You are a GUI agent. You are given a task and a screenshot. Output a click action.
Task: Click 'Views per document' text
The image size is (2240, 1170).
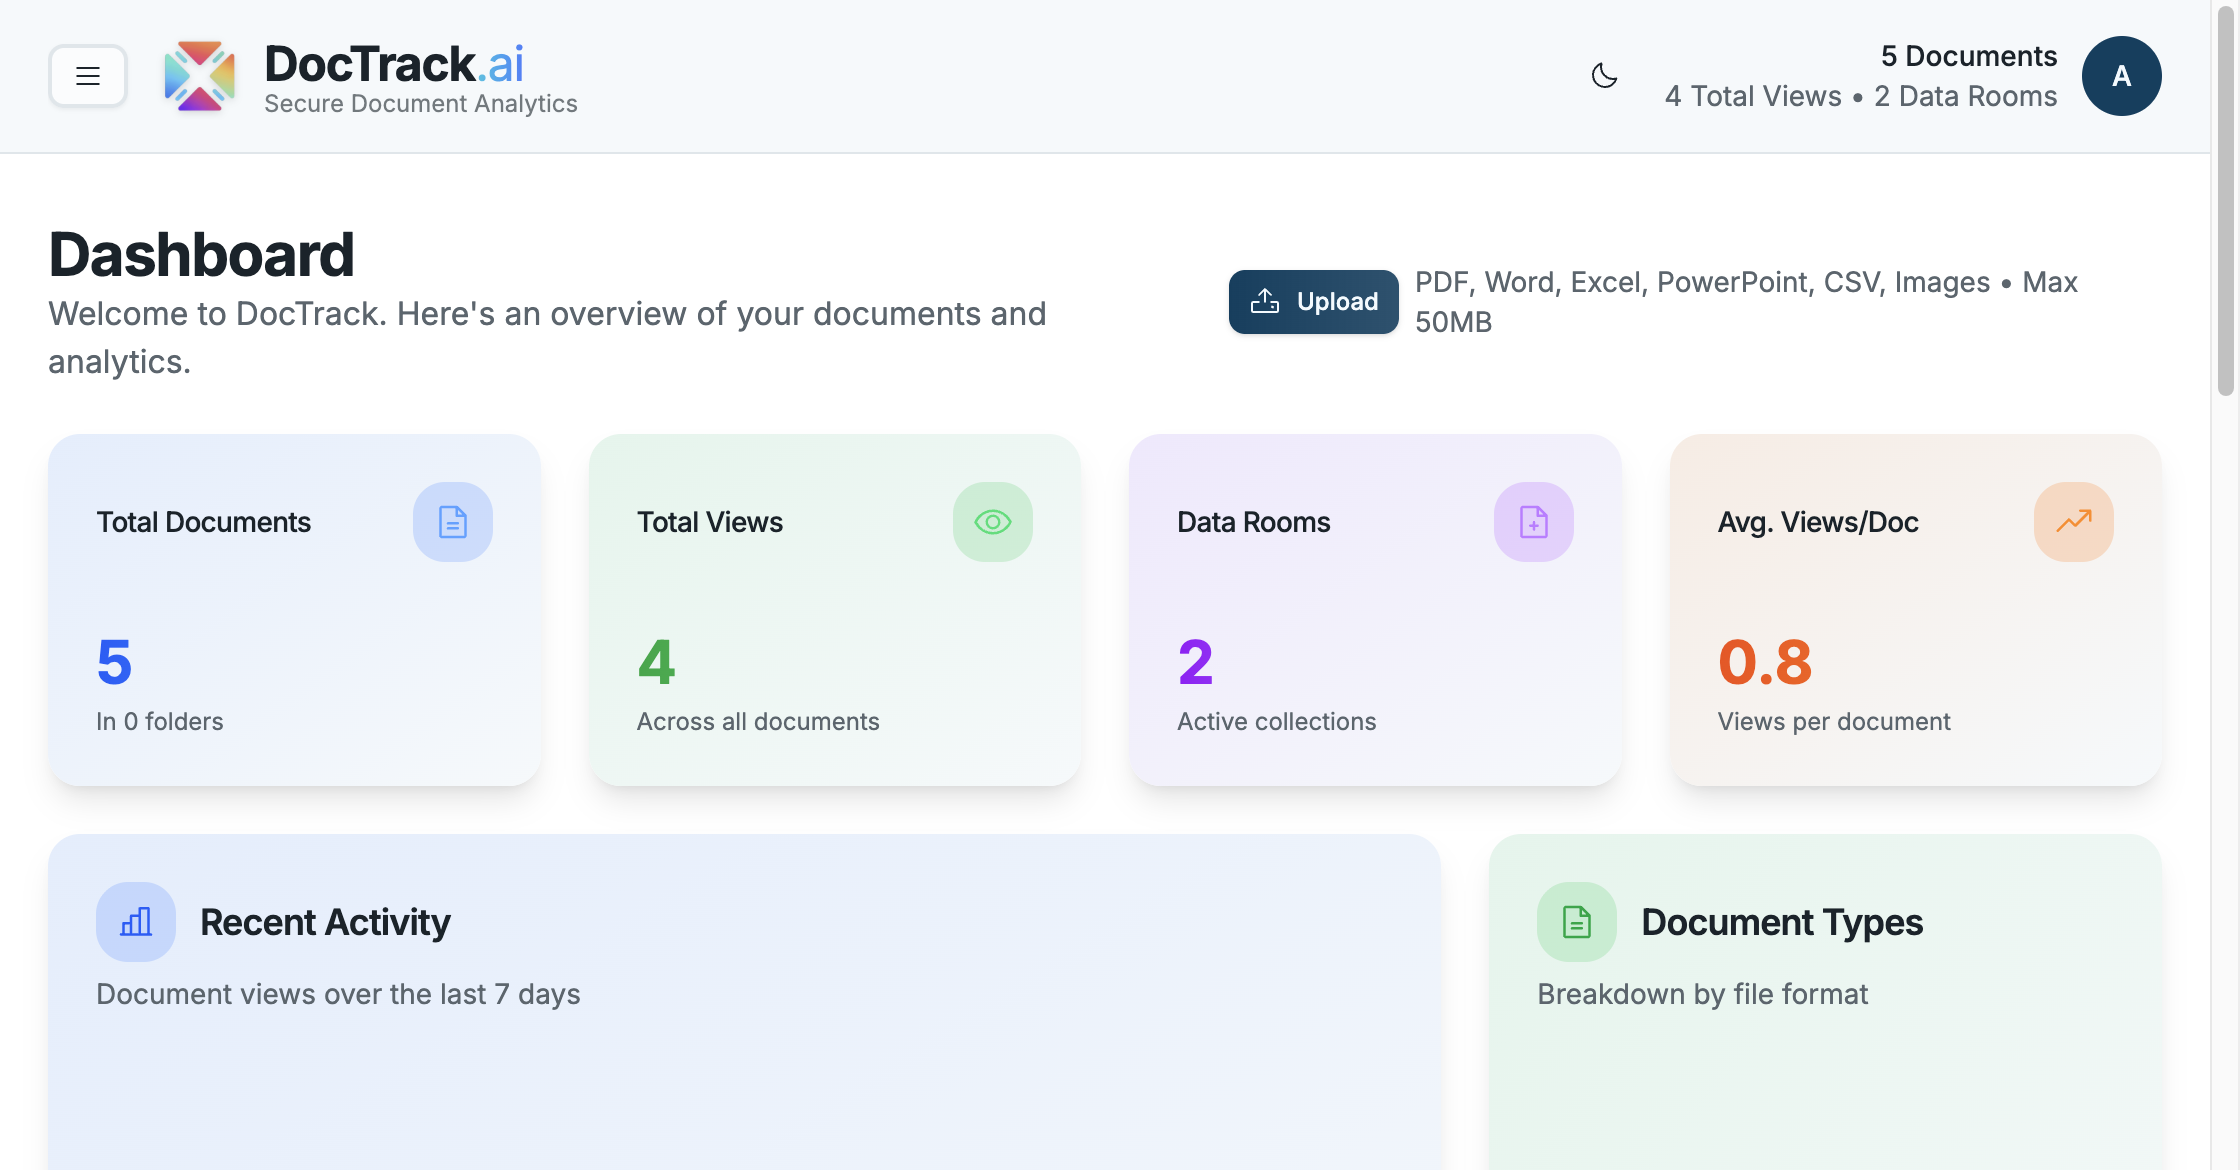click(1834, 721)
